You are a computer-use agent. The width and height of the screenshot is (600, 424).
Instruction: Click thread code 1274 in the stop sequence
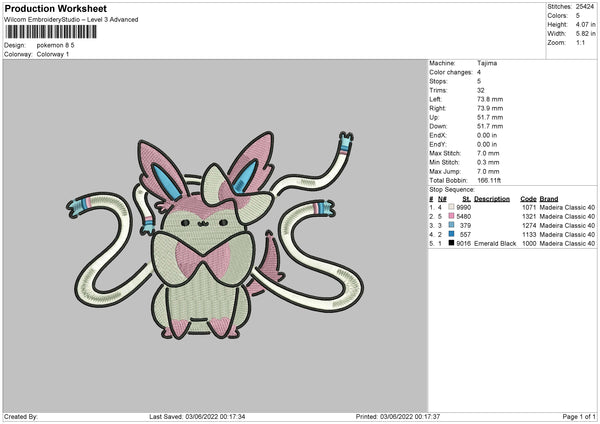[529, 226]
